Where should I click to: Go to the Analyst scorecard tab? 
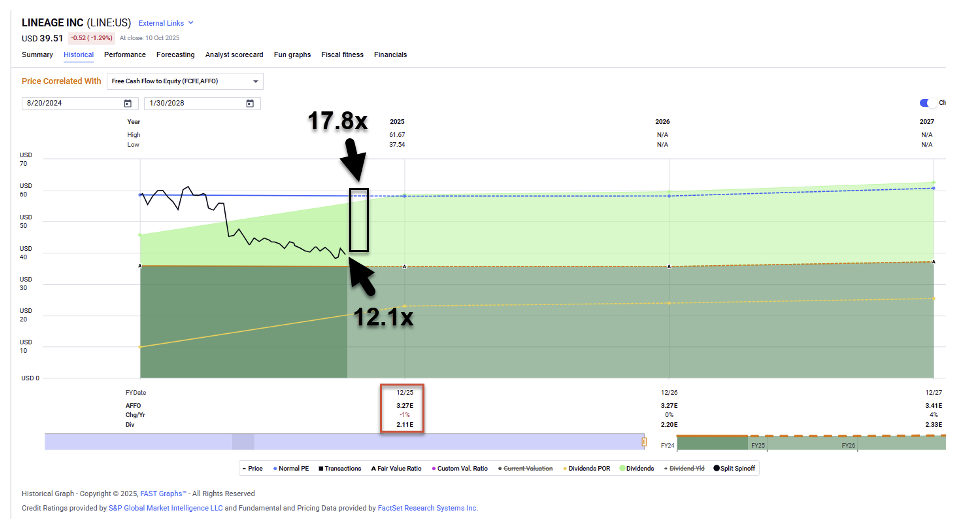point(234,55)
